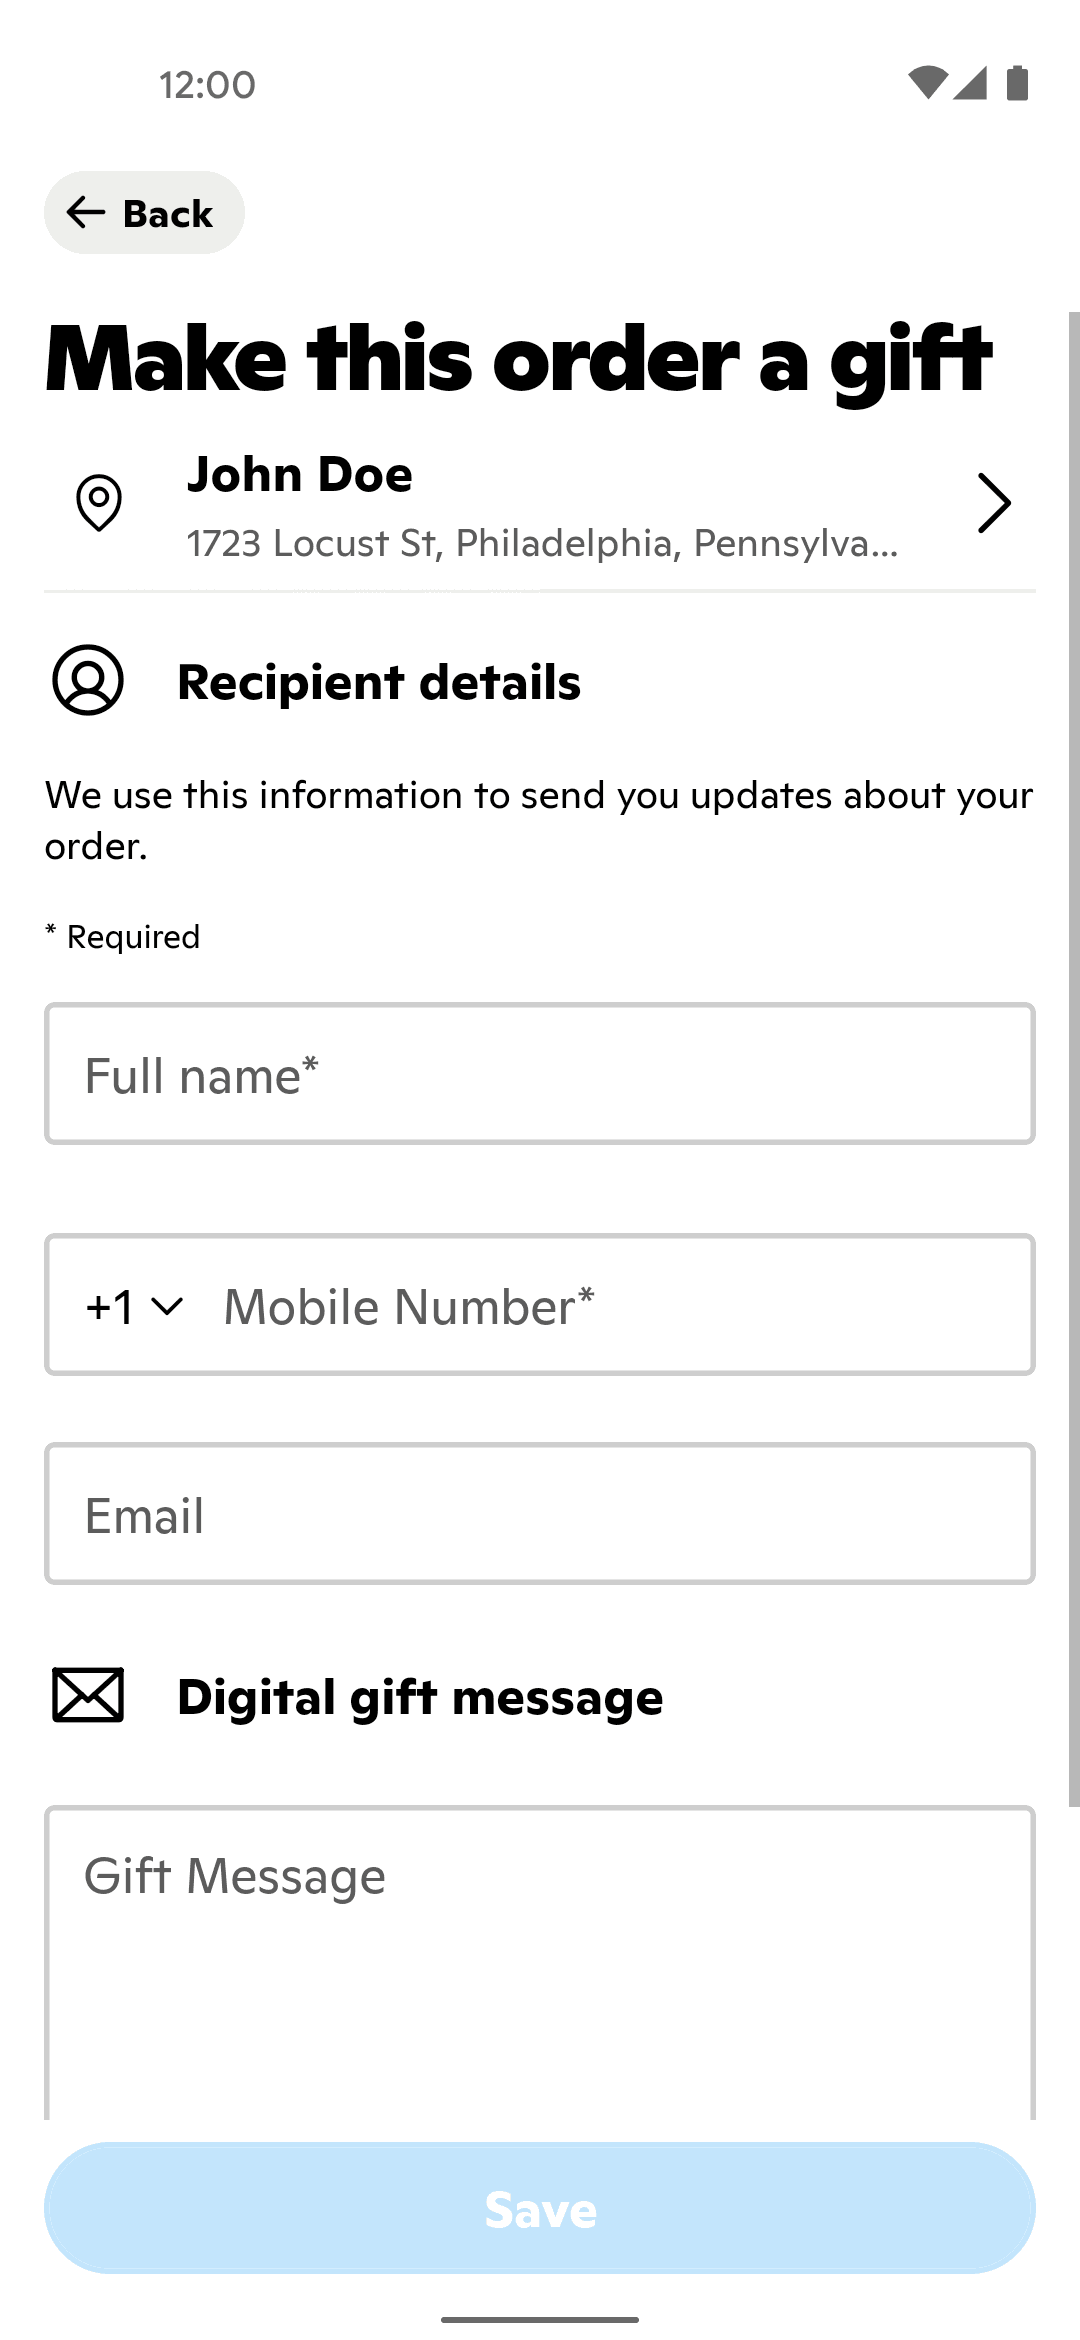Viewport: 1080px width, 2340px height.
Task: Click the envelope icon for gift message
Action: [88, 1695]
